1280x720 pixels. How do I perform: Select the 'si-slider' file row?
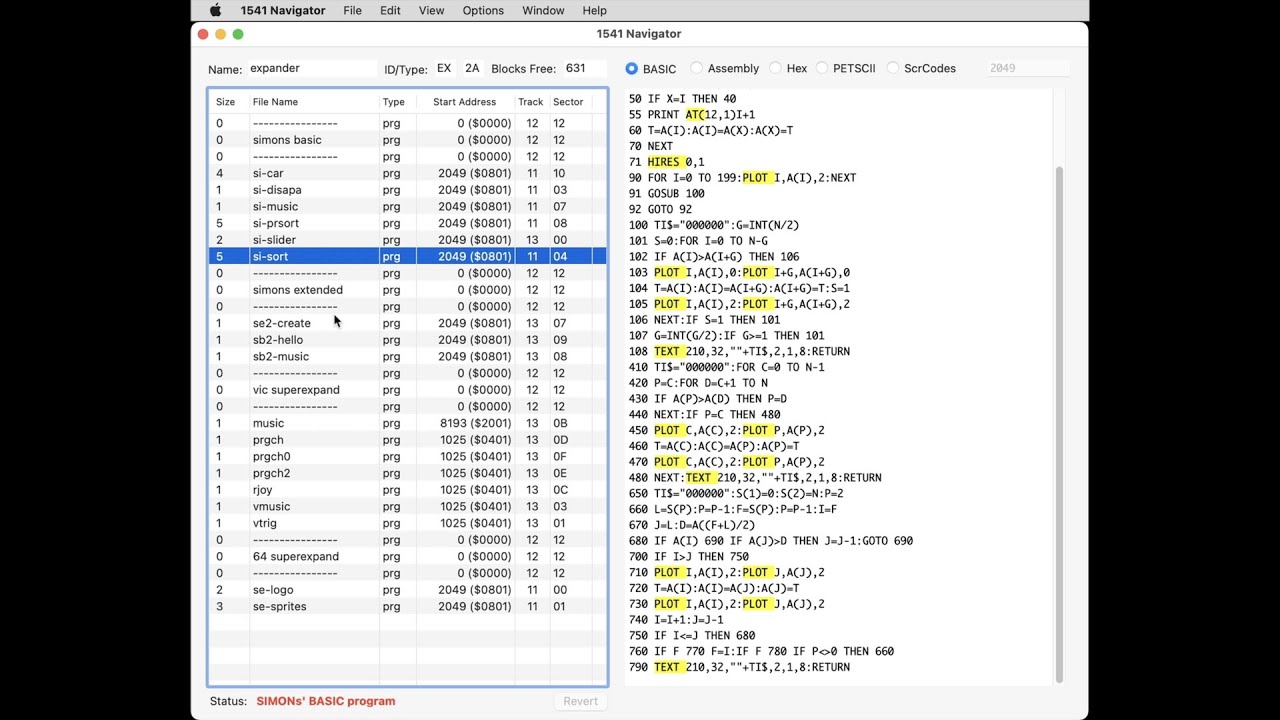tap(407, 240)
